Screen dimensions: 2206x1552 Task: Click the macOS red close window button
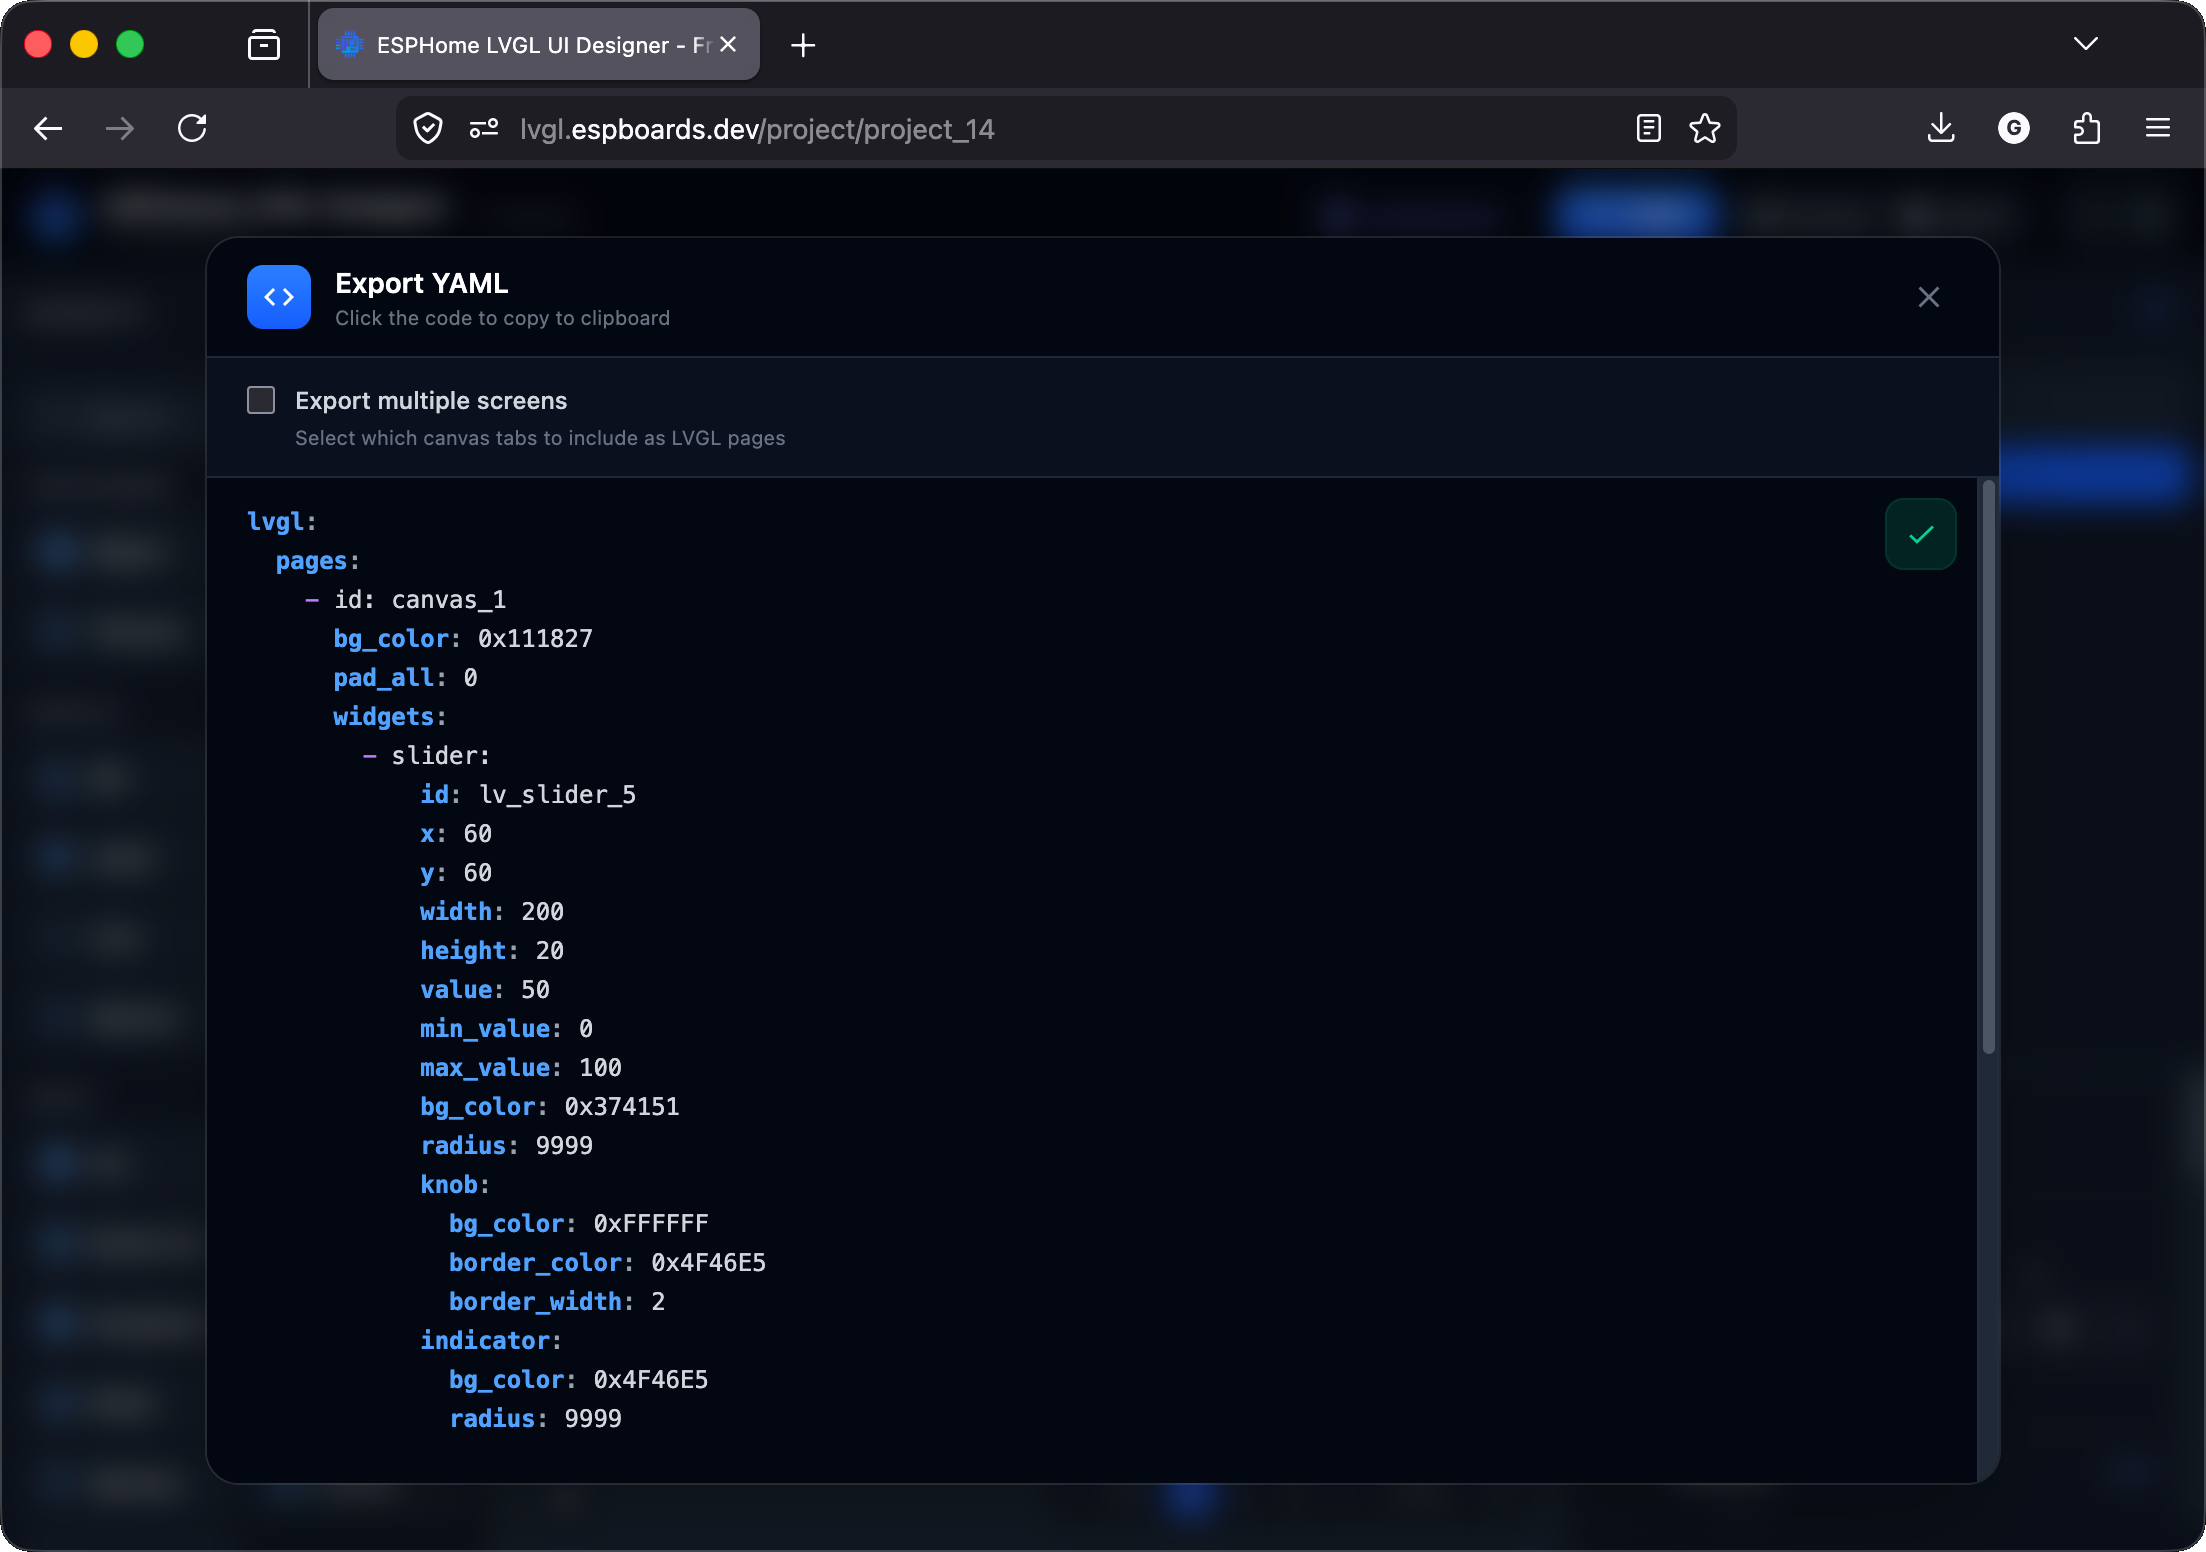pyautogui.click(x=38, y=44)
